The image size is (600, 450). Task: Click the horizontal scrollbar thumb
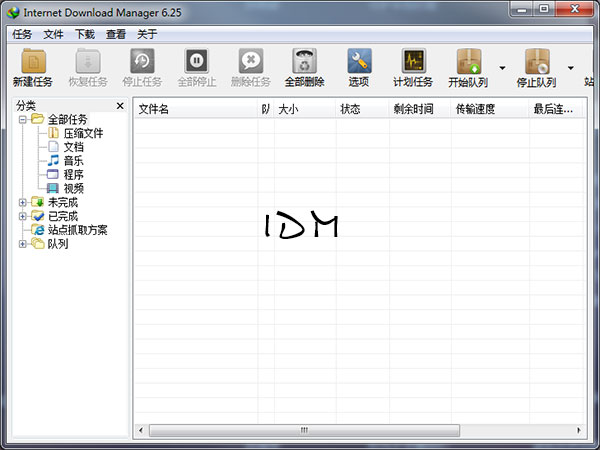pos(304,430)
